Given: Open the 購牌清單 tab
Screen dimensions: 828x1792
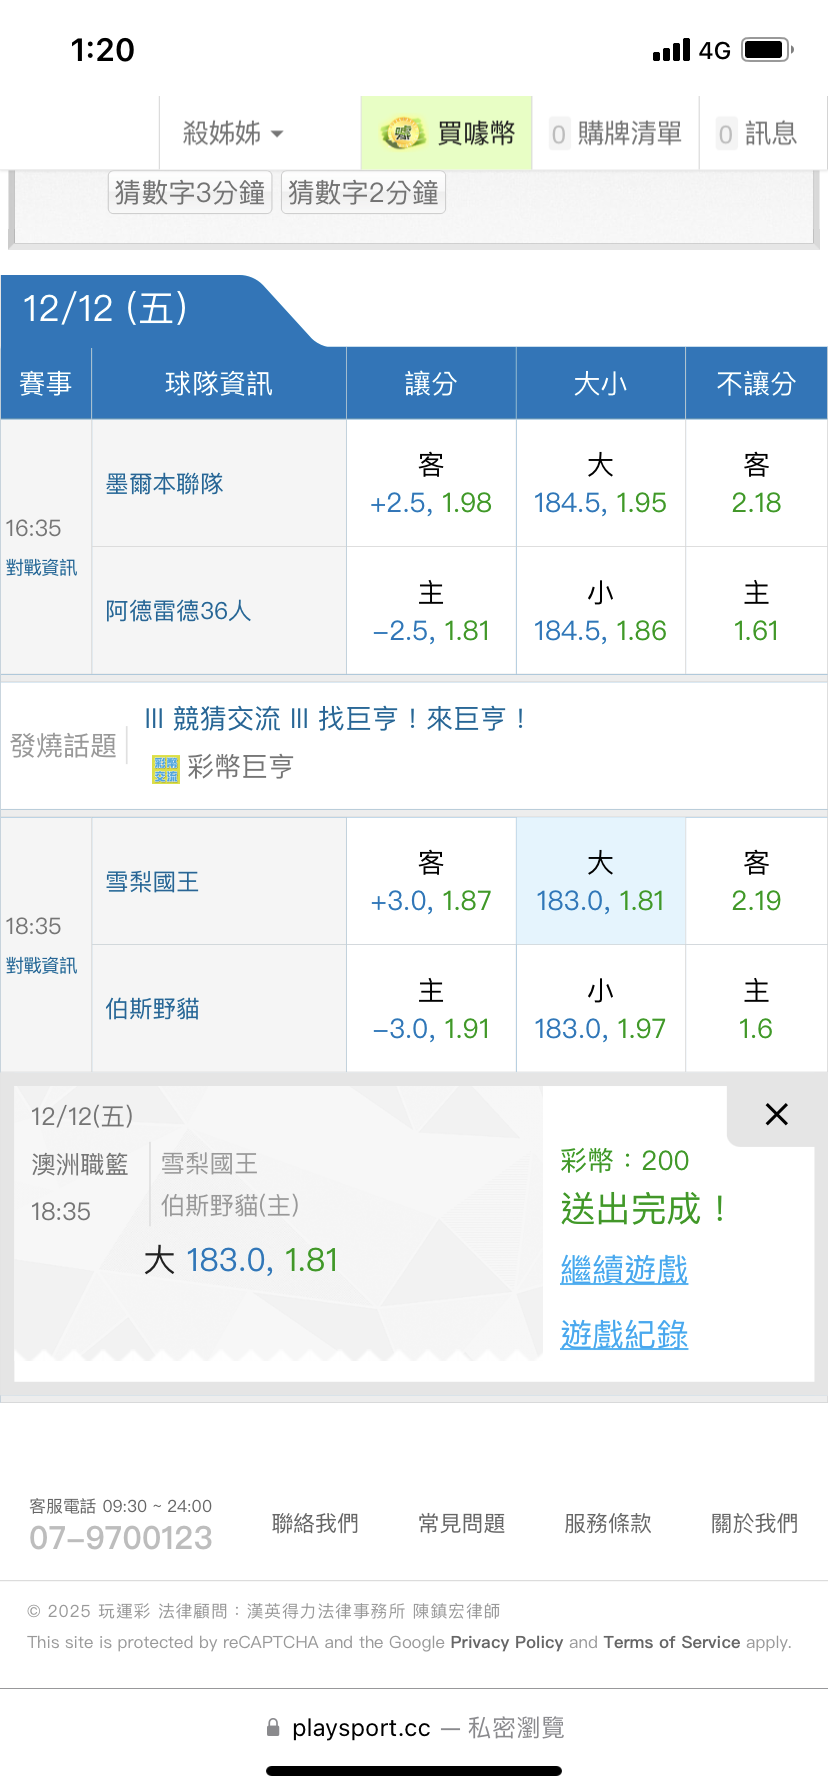Looking at the screenshot, I should [616, 133].
